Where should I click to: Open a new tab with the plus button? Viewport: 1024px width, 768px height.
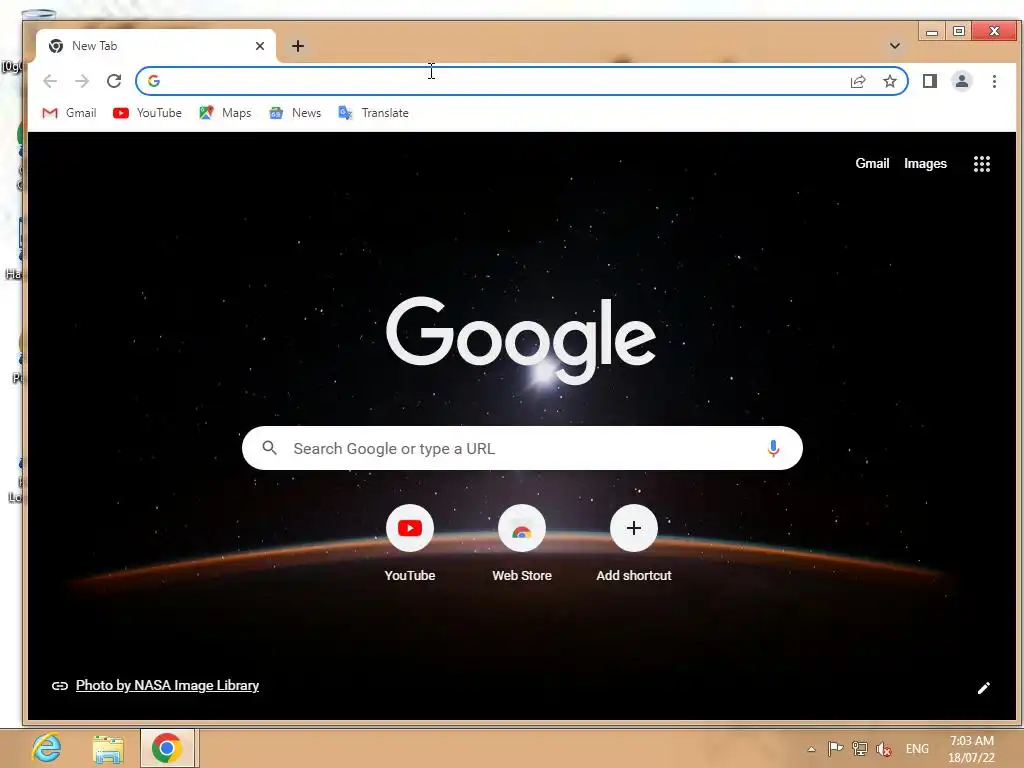(298, 46)
